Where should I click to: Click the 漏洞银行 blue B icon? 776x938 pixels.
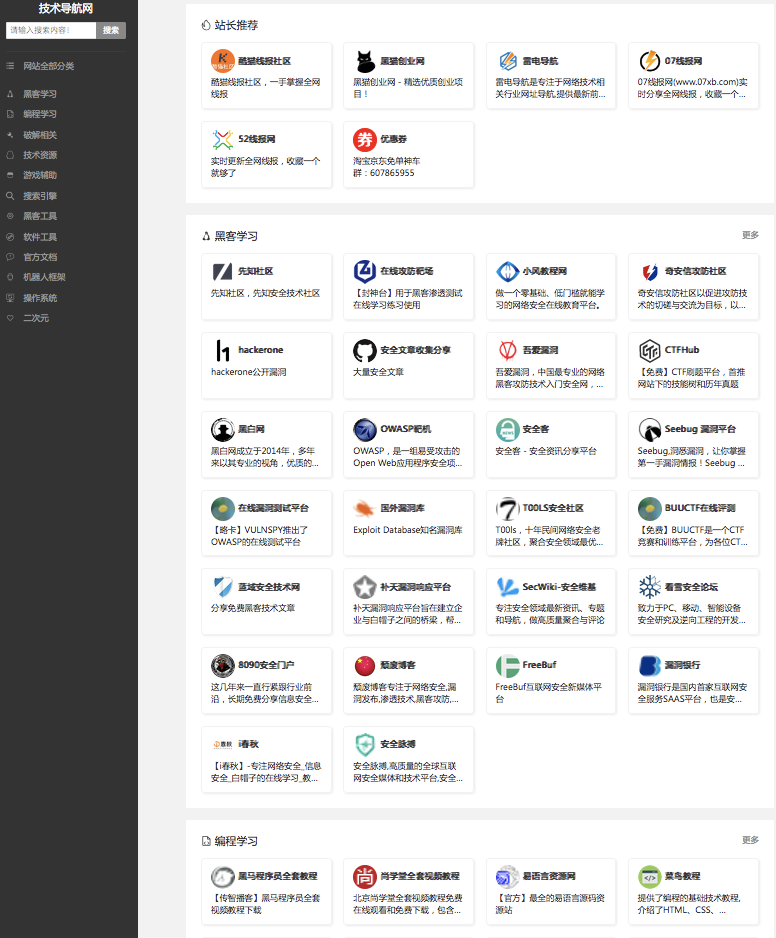coord(650,665)
